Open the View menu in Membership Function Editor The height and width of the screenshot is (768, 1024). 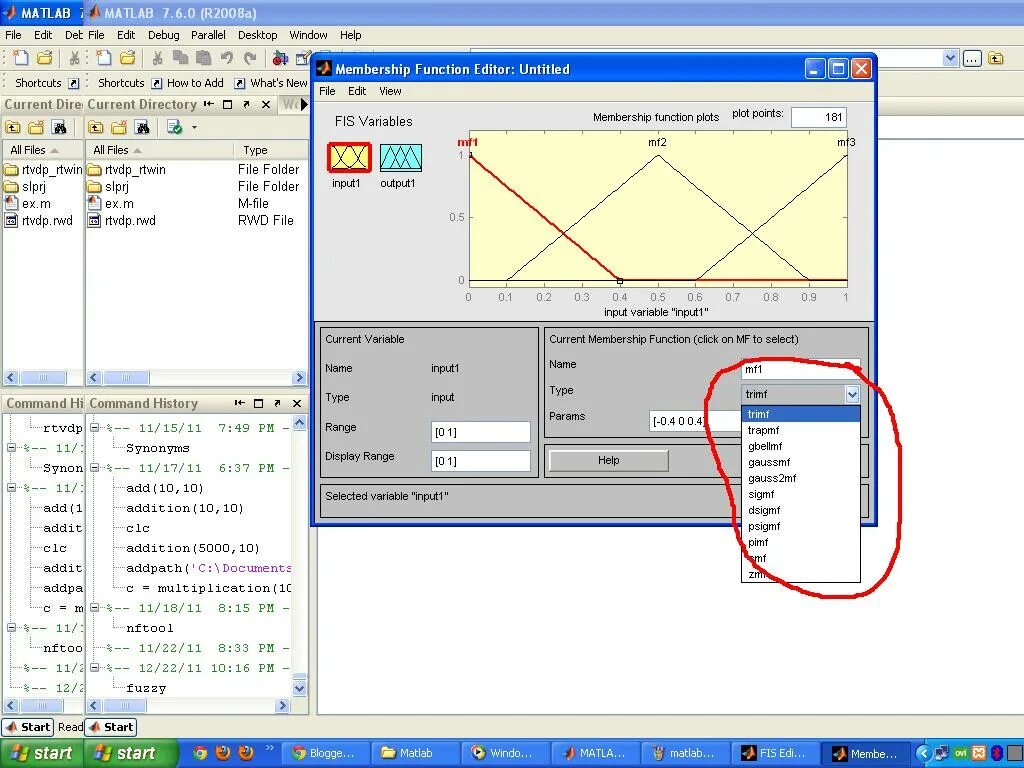click(x=390, y=91)
